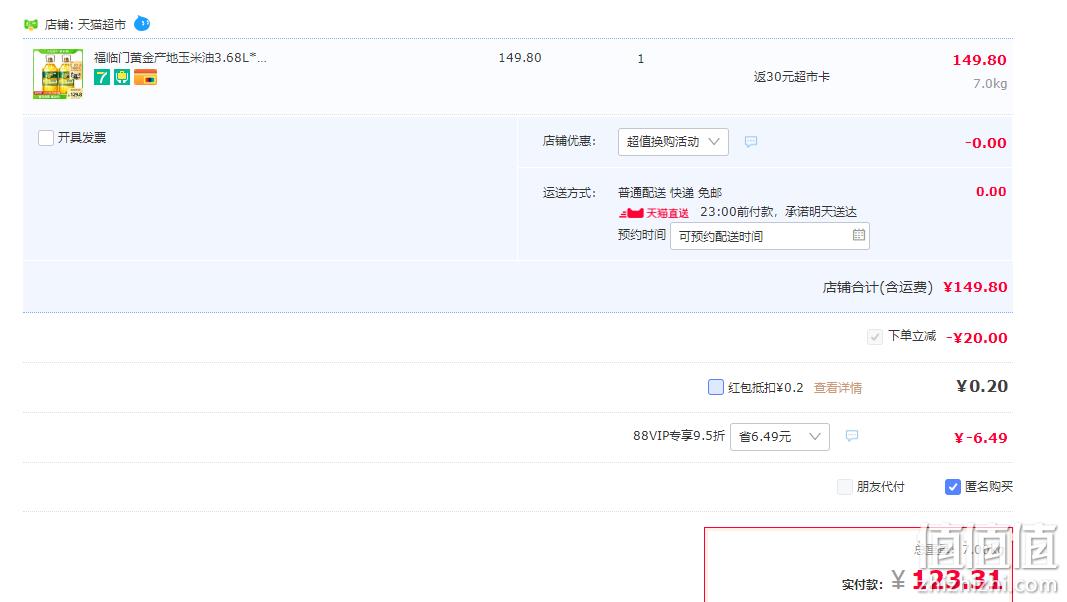Click the 返30元超市卡 promotion text
This screenshot has height=602, width=1067.
(791, 77)
